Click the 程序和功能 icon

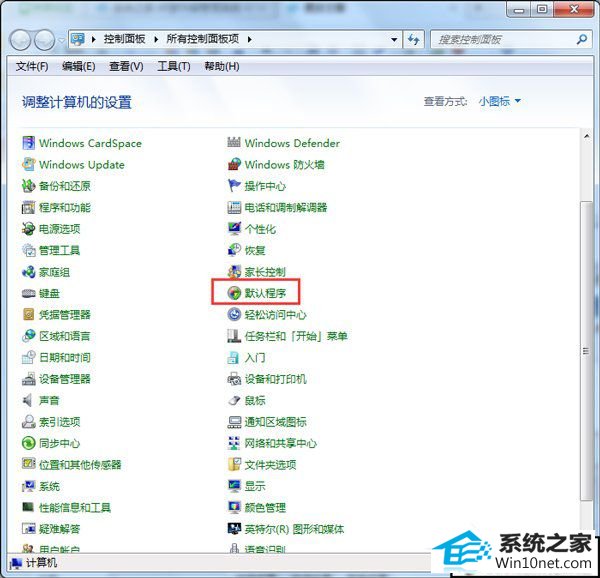[x=29, y=207]
